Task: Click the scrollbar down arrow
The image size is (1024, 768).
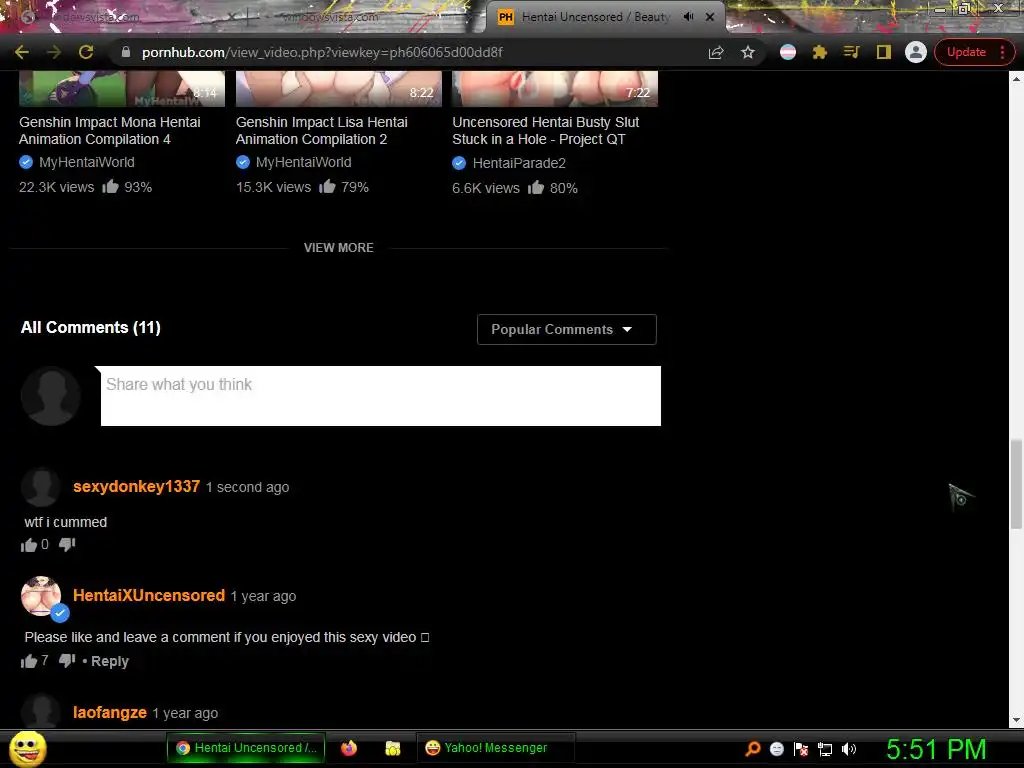Action: tap(1016, 720)
